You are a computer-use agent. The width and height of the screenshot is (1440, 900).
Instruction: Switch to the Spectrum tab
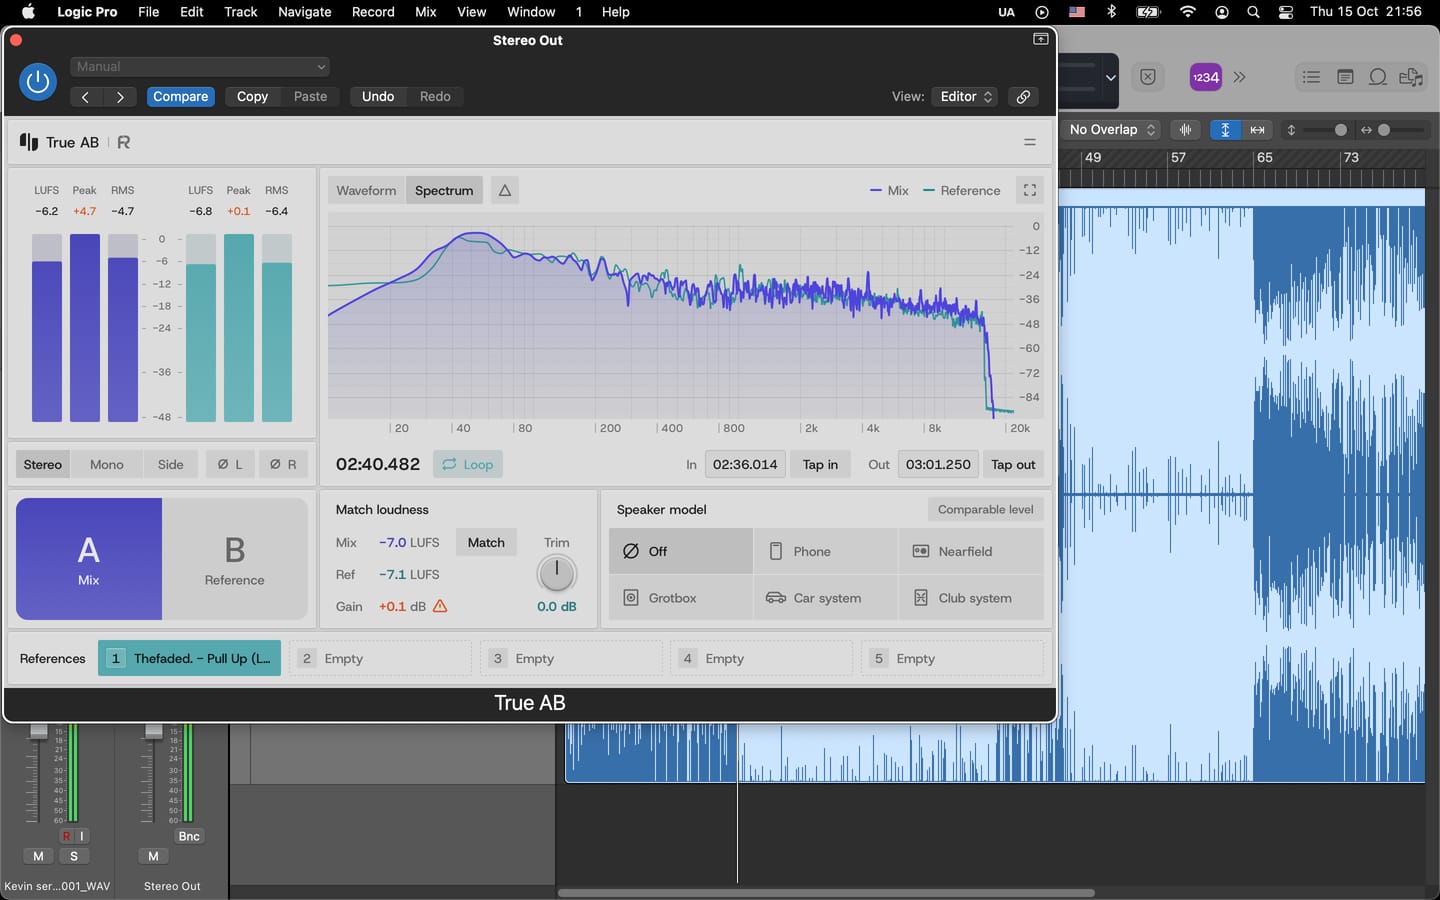[x=444, y=190]
